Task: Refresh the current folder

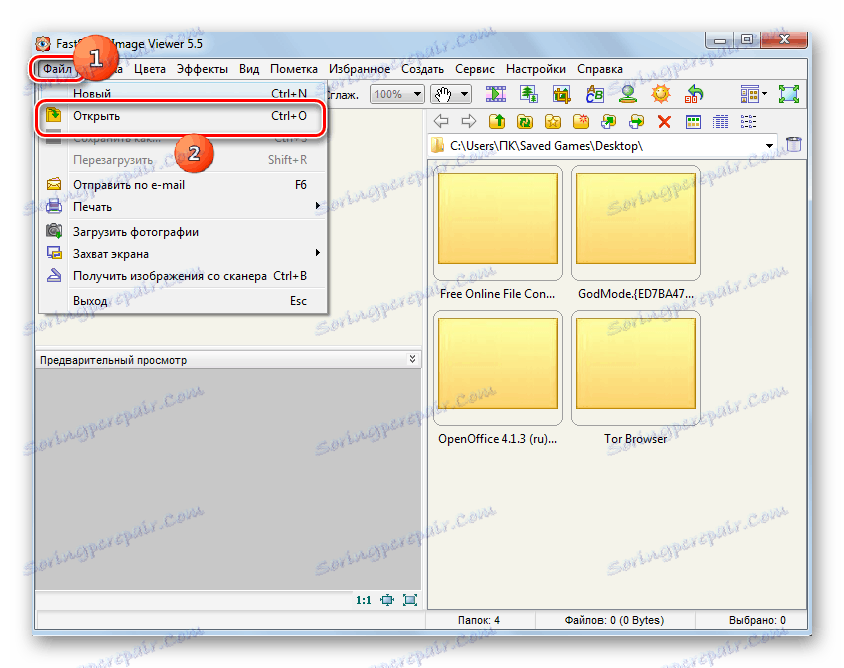Action: pyautogui.click(x=525, y=121)
